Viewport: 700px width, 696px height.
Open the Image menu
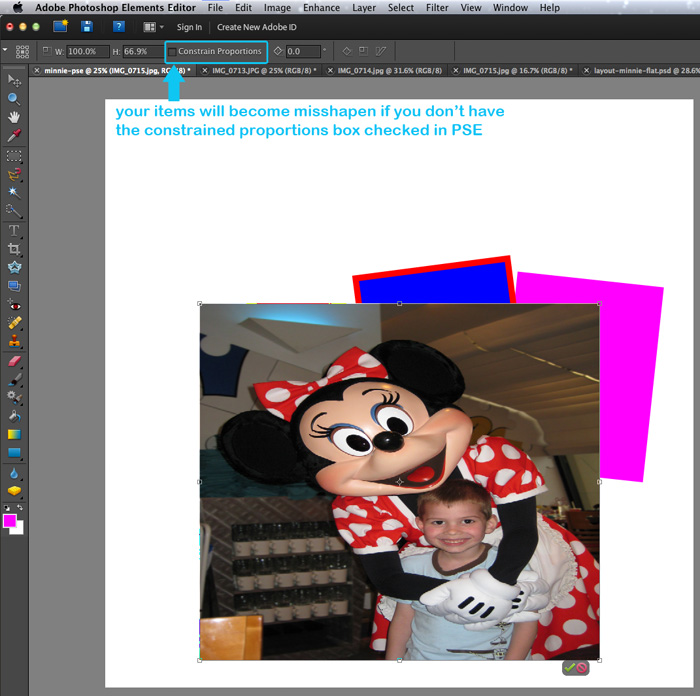[277, 8]
